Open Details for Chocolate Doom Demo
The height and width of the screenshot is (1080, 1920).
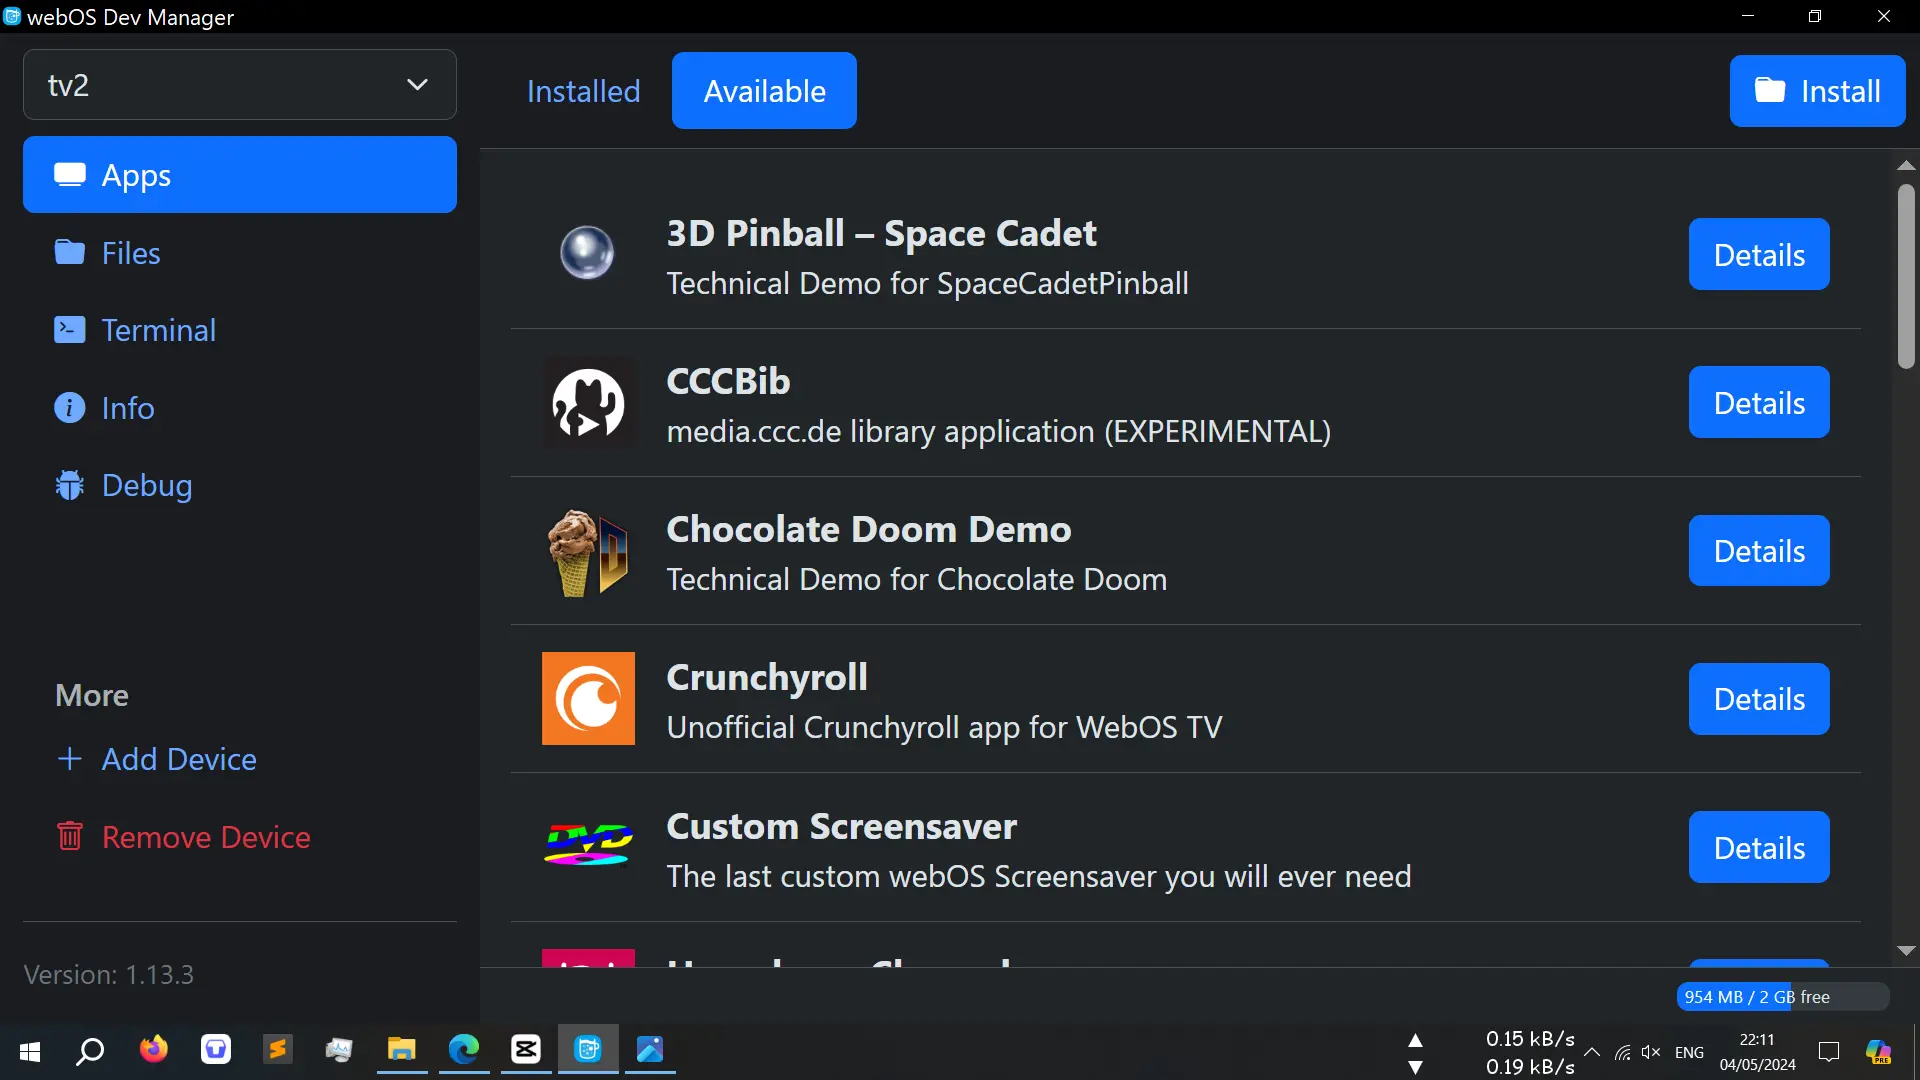pos(1759,550)
